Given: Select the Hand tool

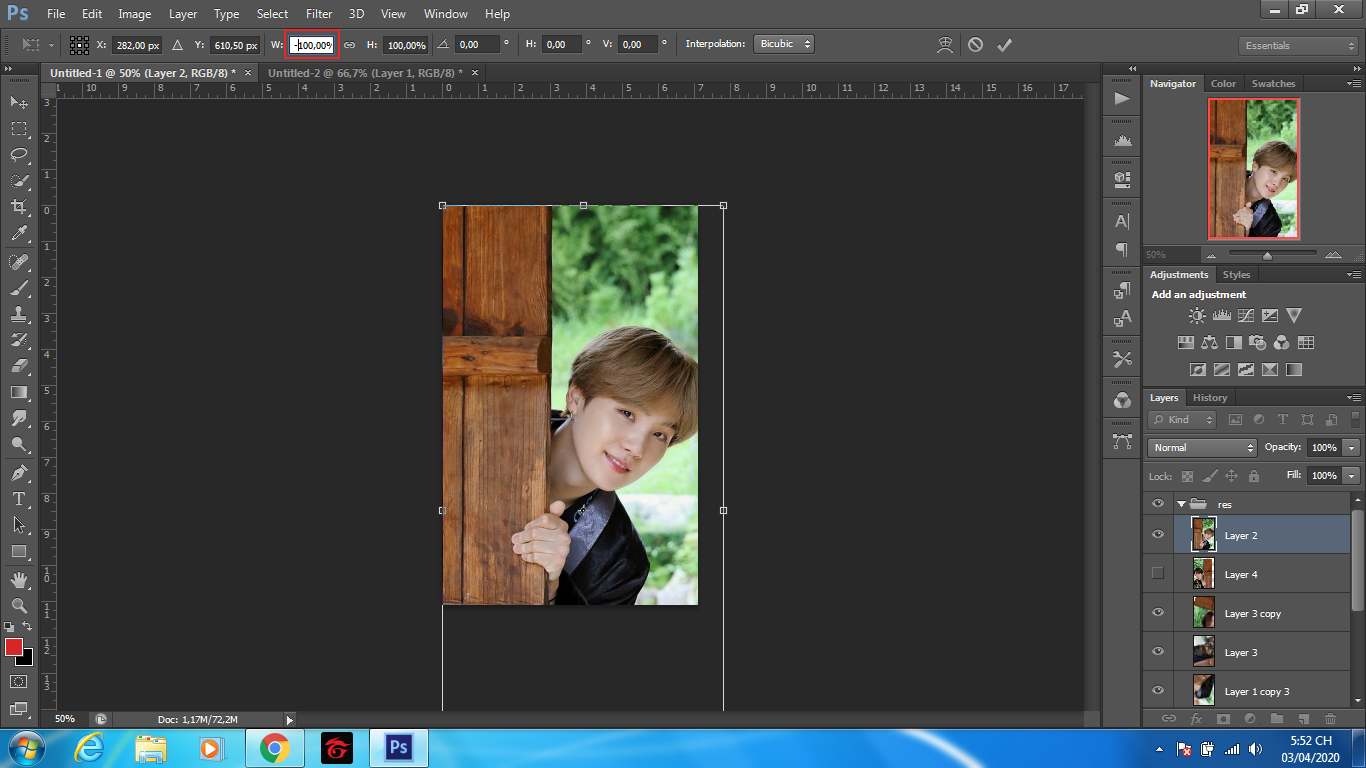Looking at the screenshot, I should (19, 580).
